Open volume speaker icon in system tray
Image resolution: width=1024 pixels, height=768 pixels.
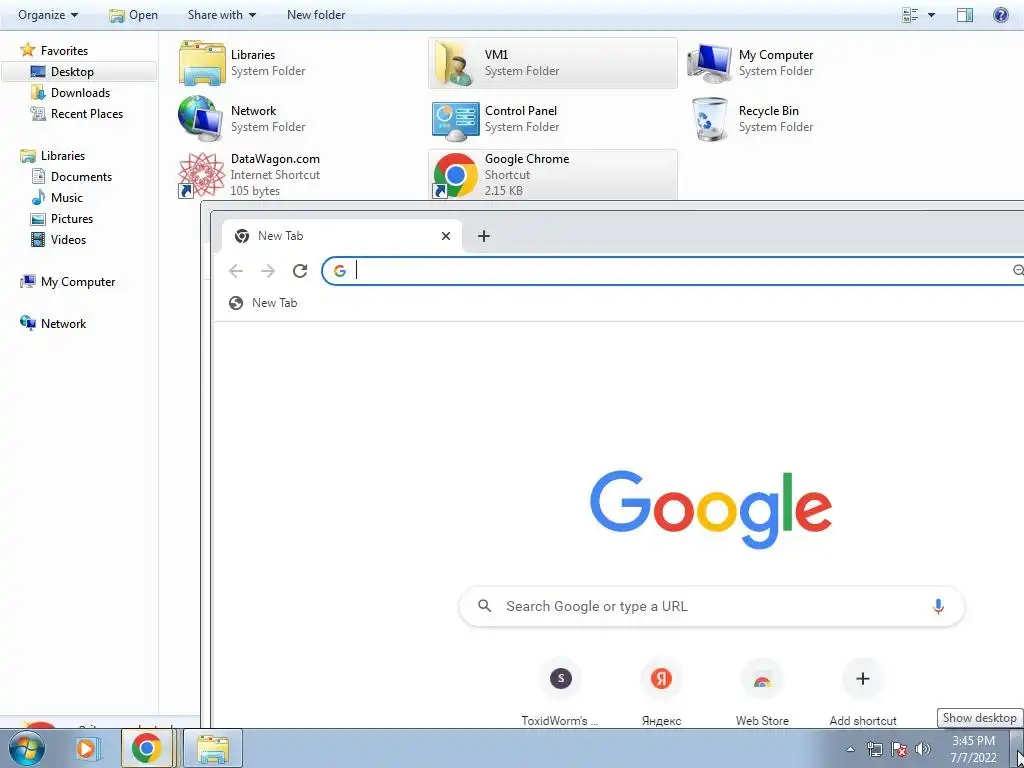click(923, 749)
